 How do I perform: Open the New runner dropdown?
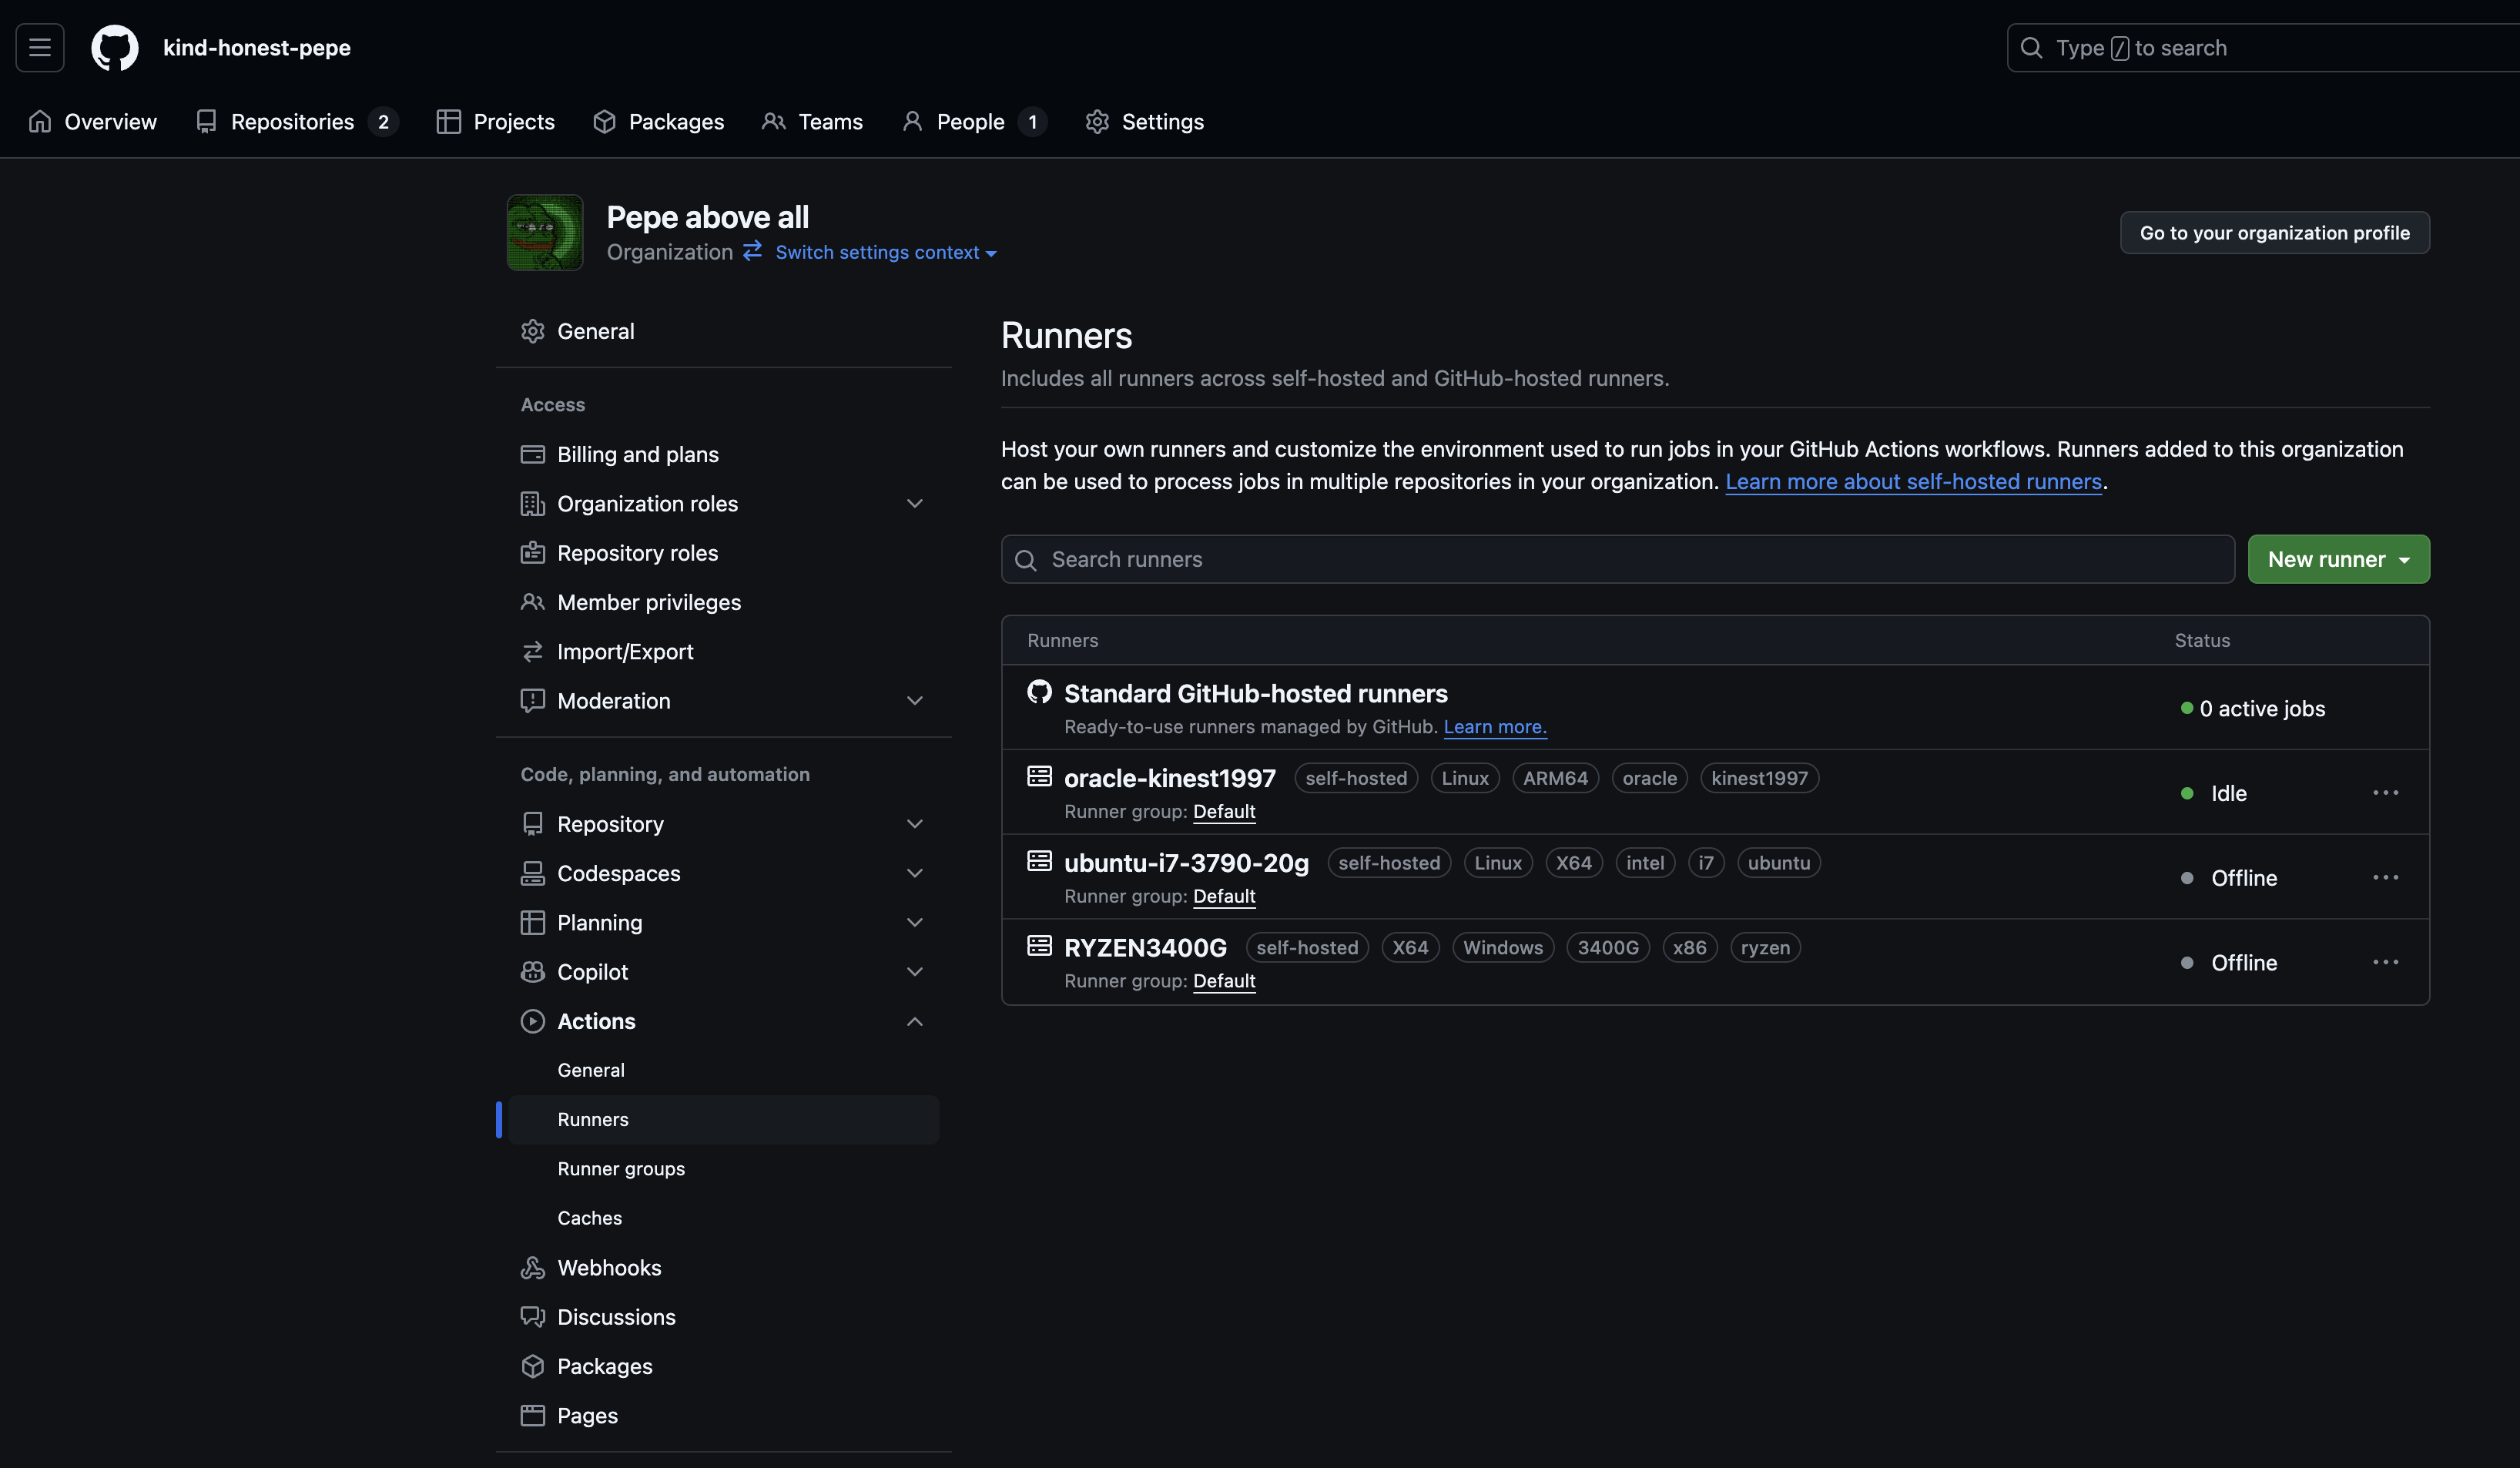click(x=2338, y=559)
